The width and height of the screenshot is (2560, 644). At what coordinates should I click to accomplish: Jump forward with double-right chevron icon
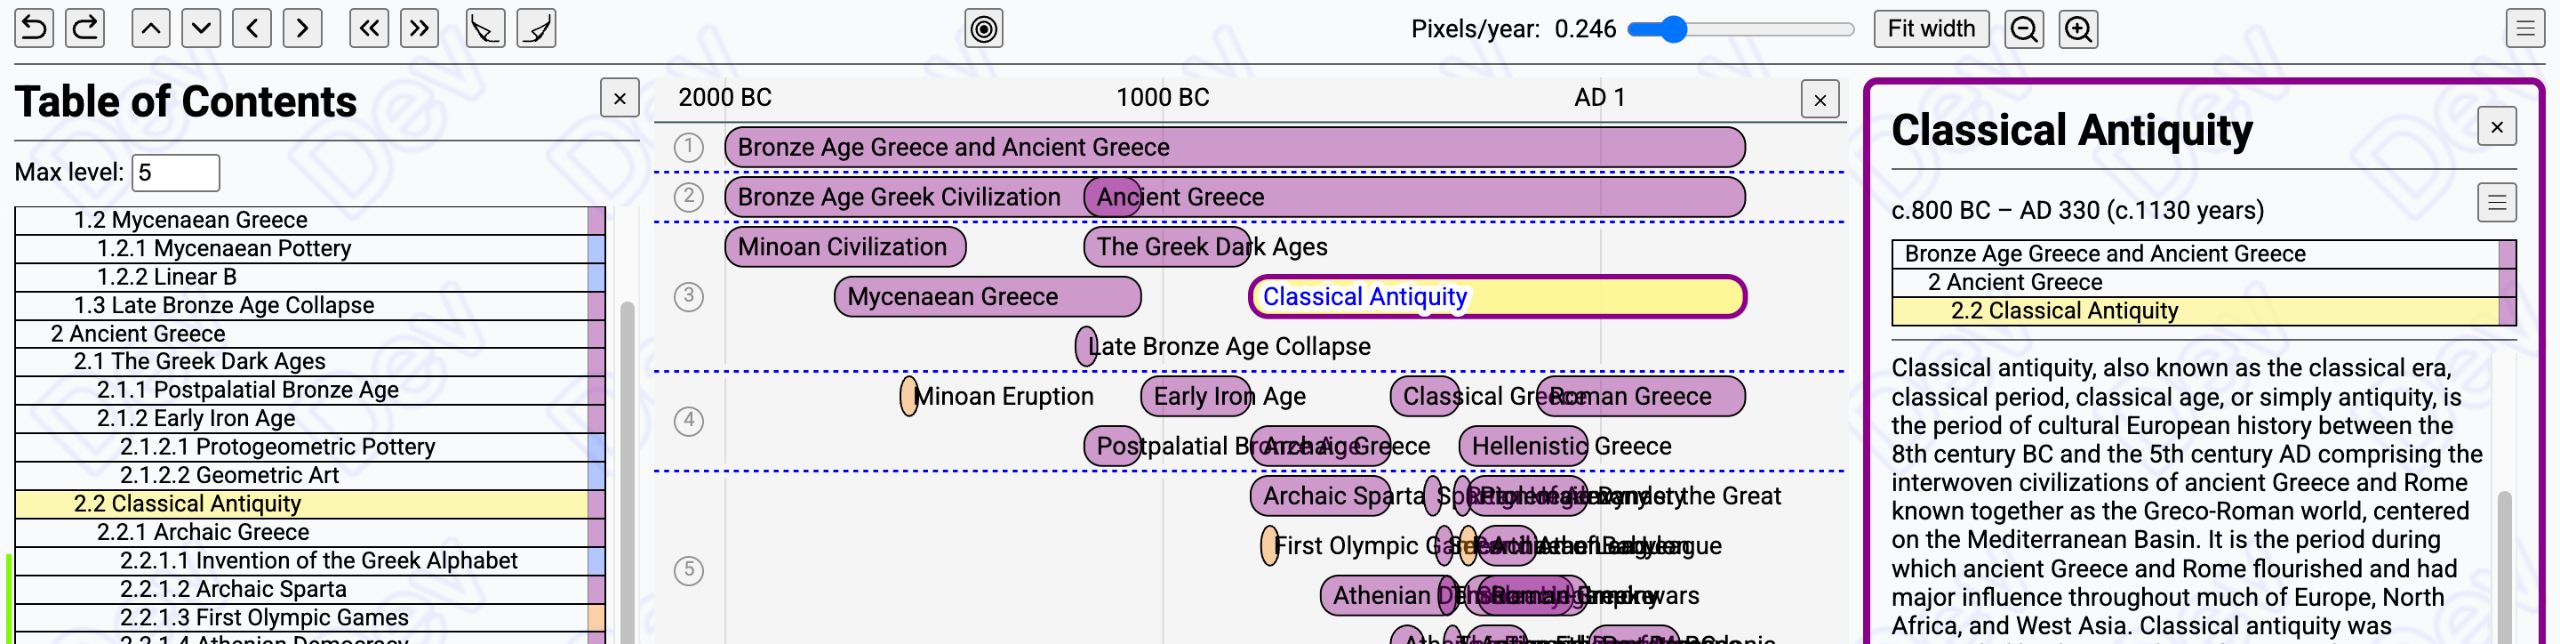[x=420, y=29]
